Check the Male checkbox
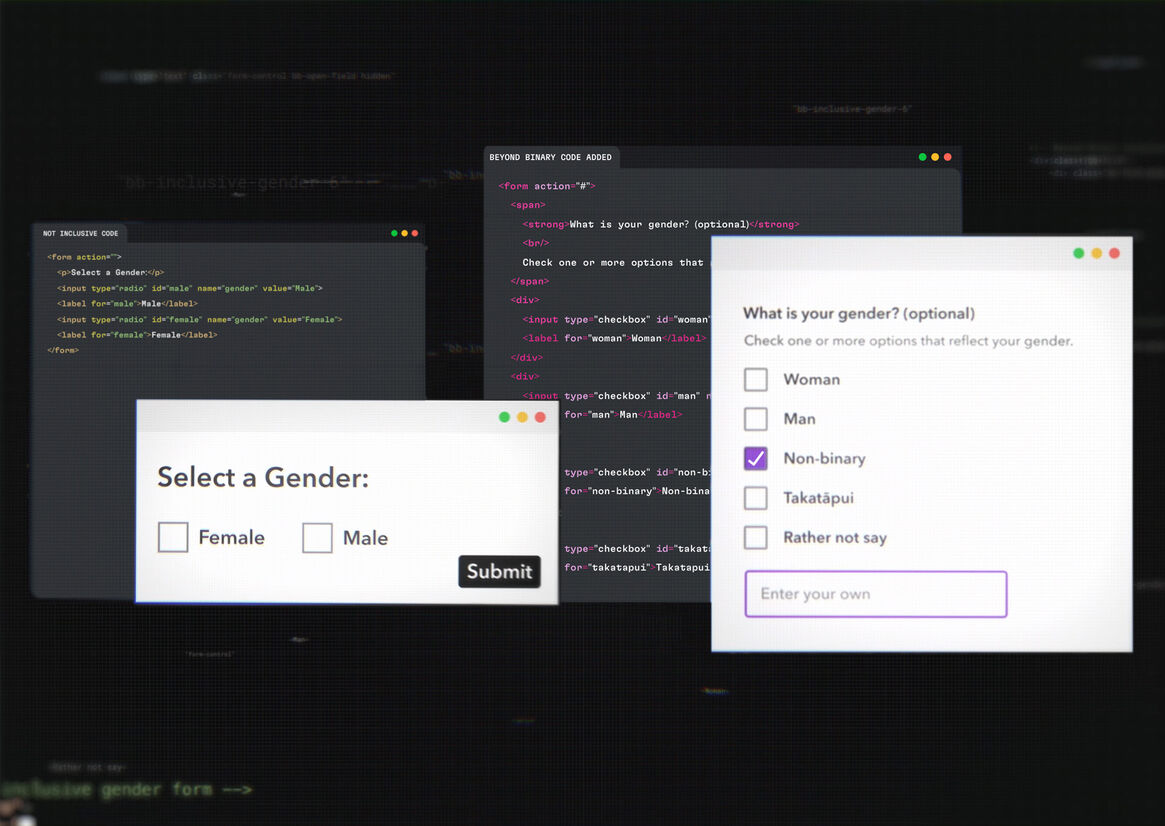 (x=317, y=537)
